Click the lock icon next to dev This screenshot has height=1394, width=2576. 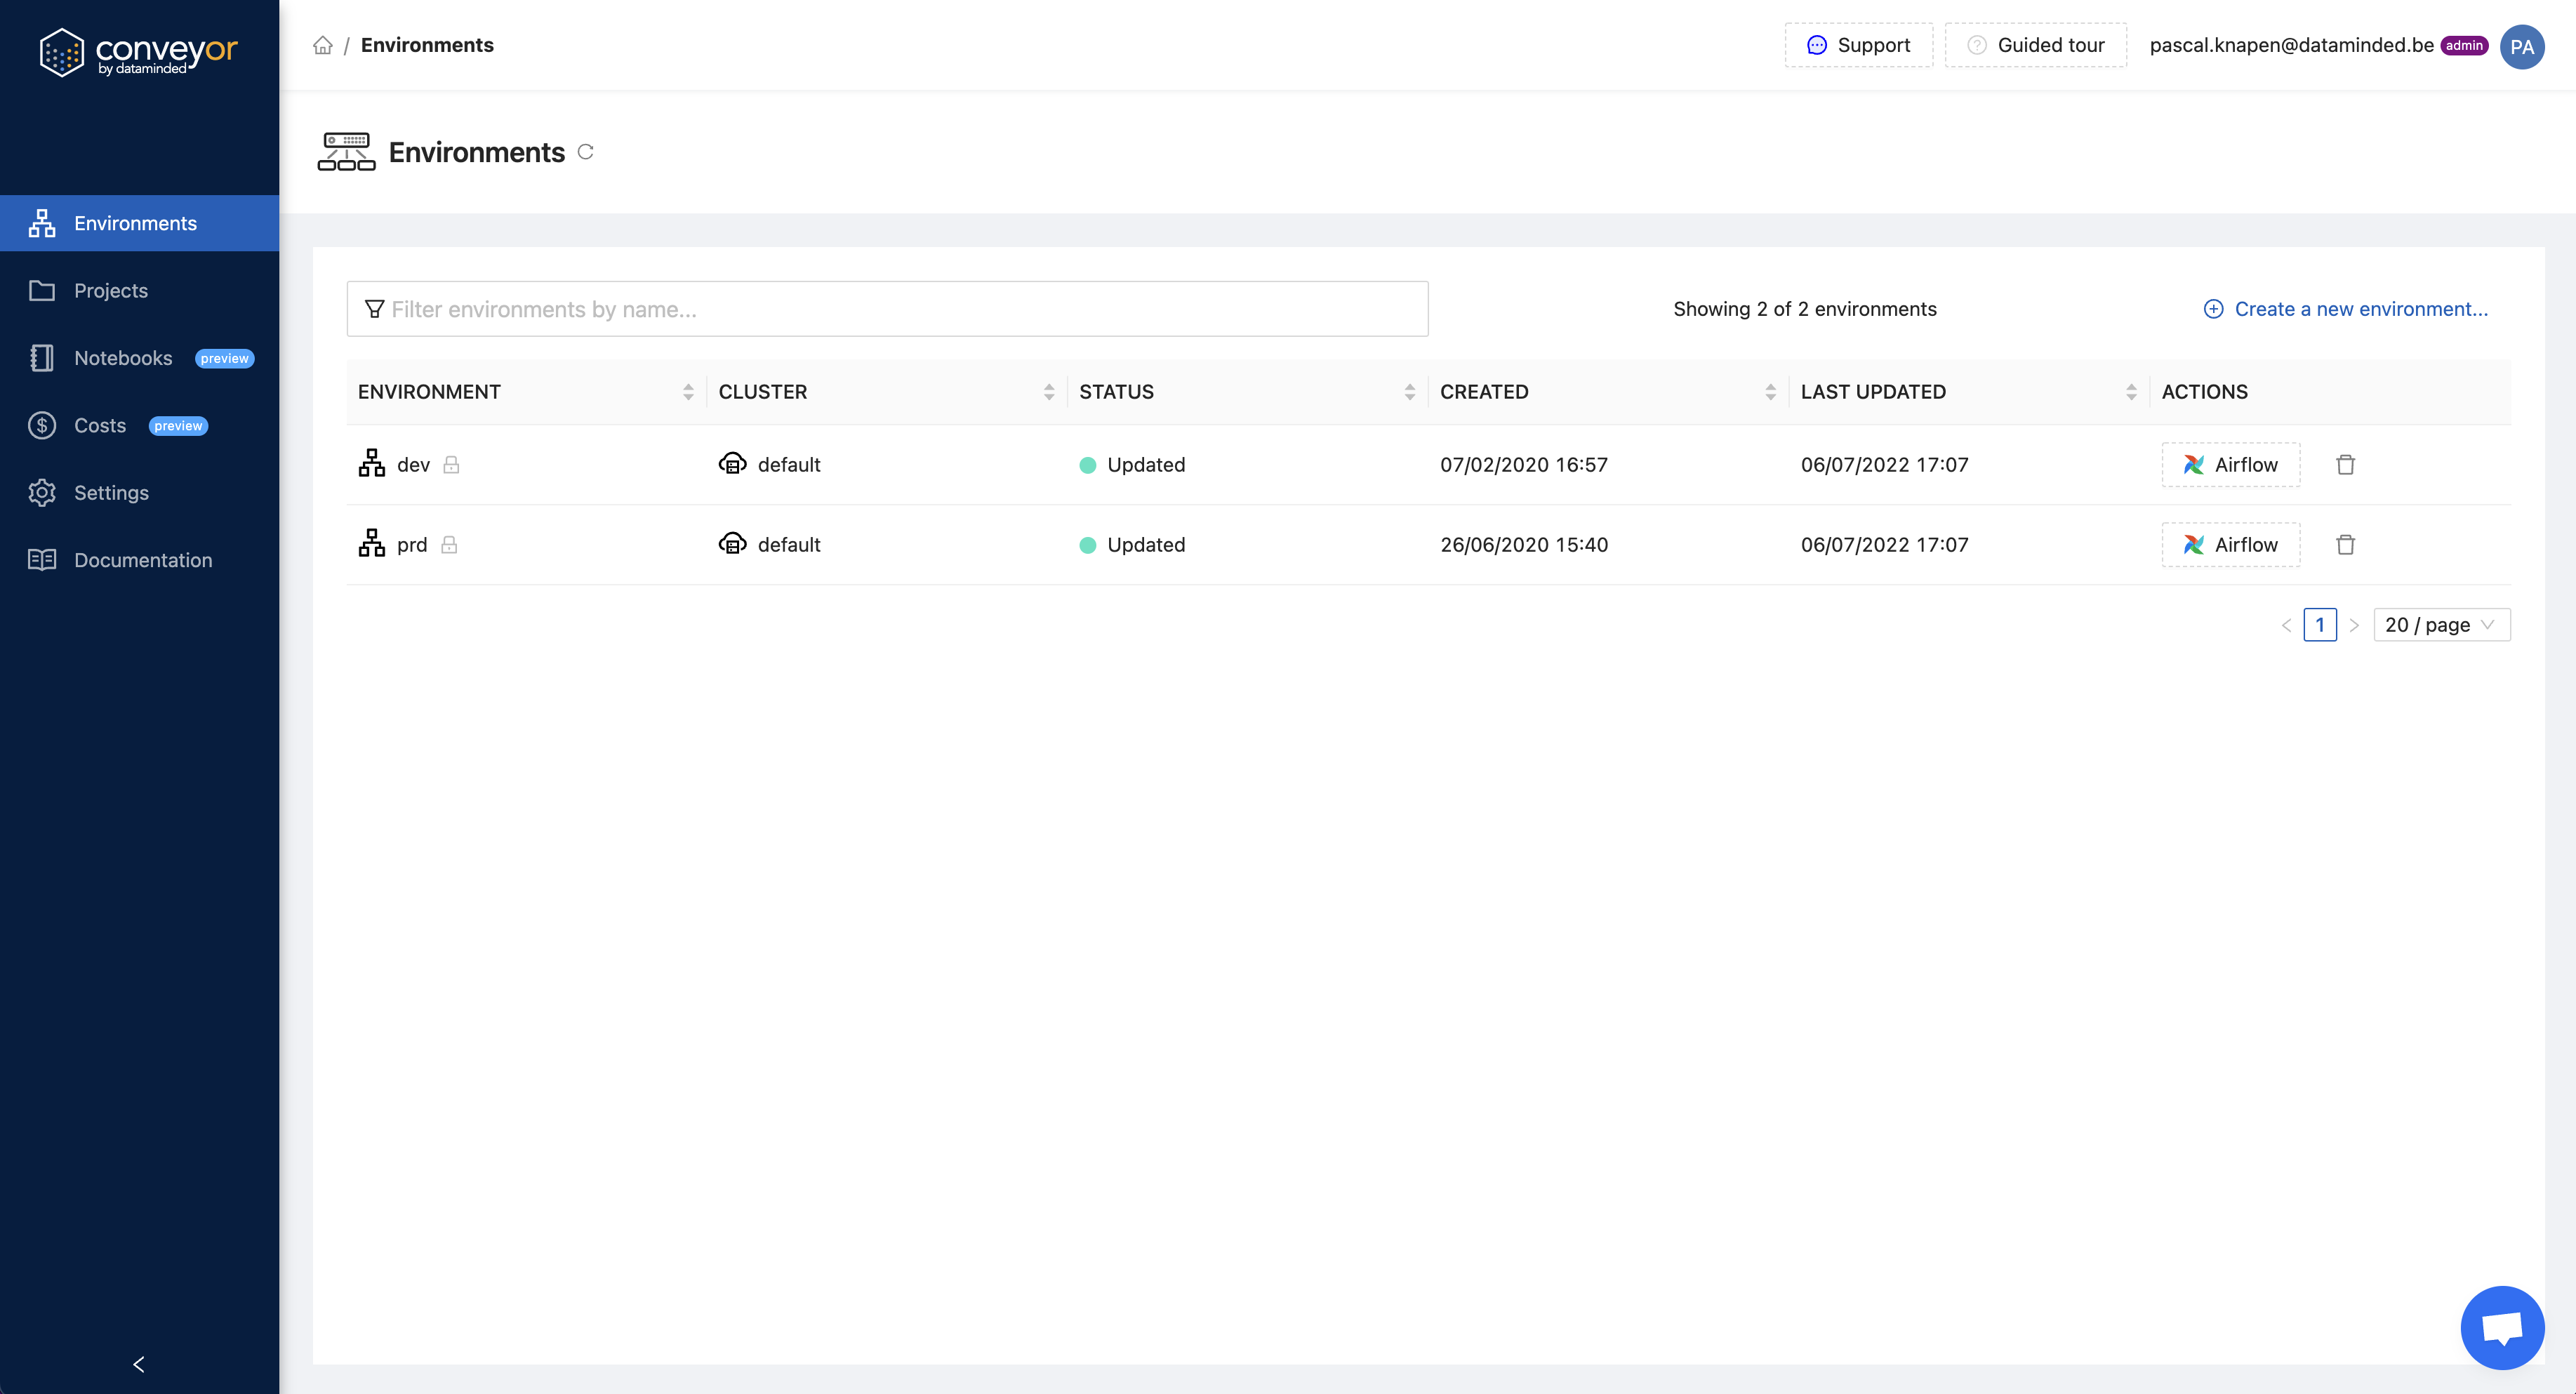point(451,465)
